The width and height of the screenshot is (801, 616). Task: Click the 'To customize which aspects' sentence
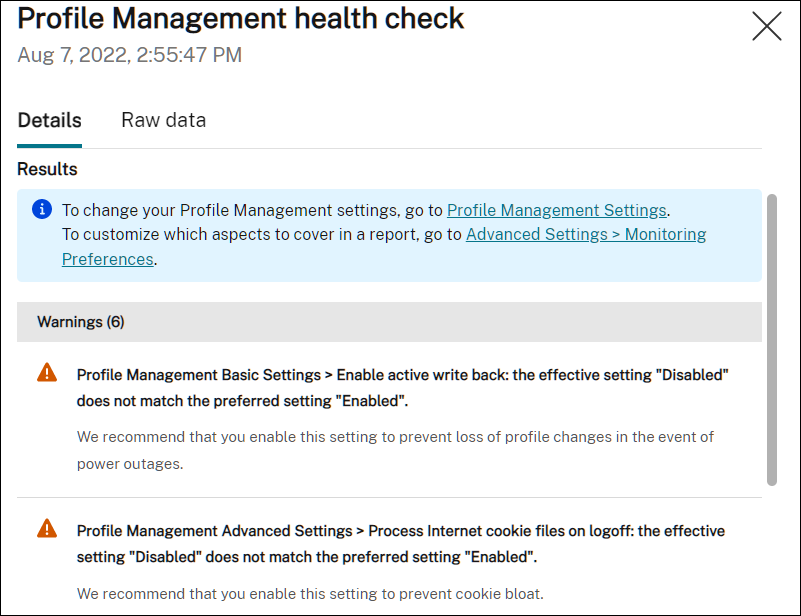(260, 235)
